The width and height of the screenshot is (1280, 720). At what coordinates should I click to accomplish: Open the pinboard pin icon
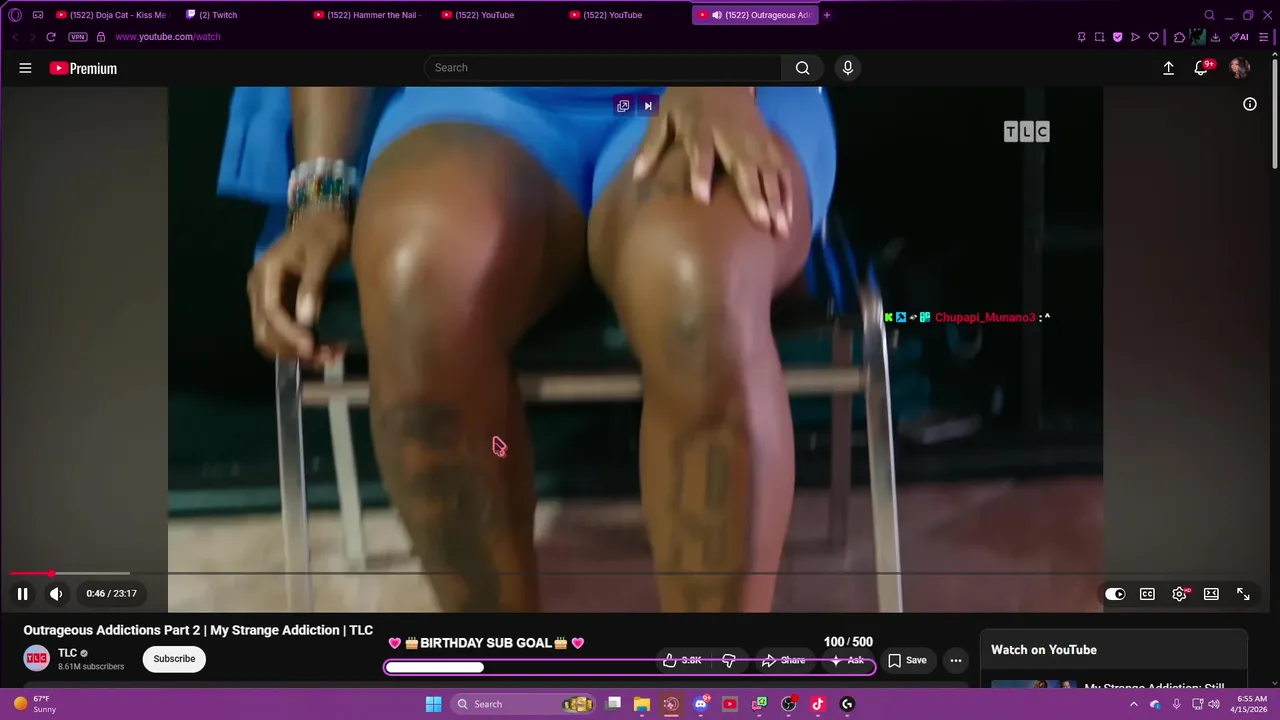click(x=1081, y=37)
